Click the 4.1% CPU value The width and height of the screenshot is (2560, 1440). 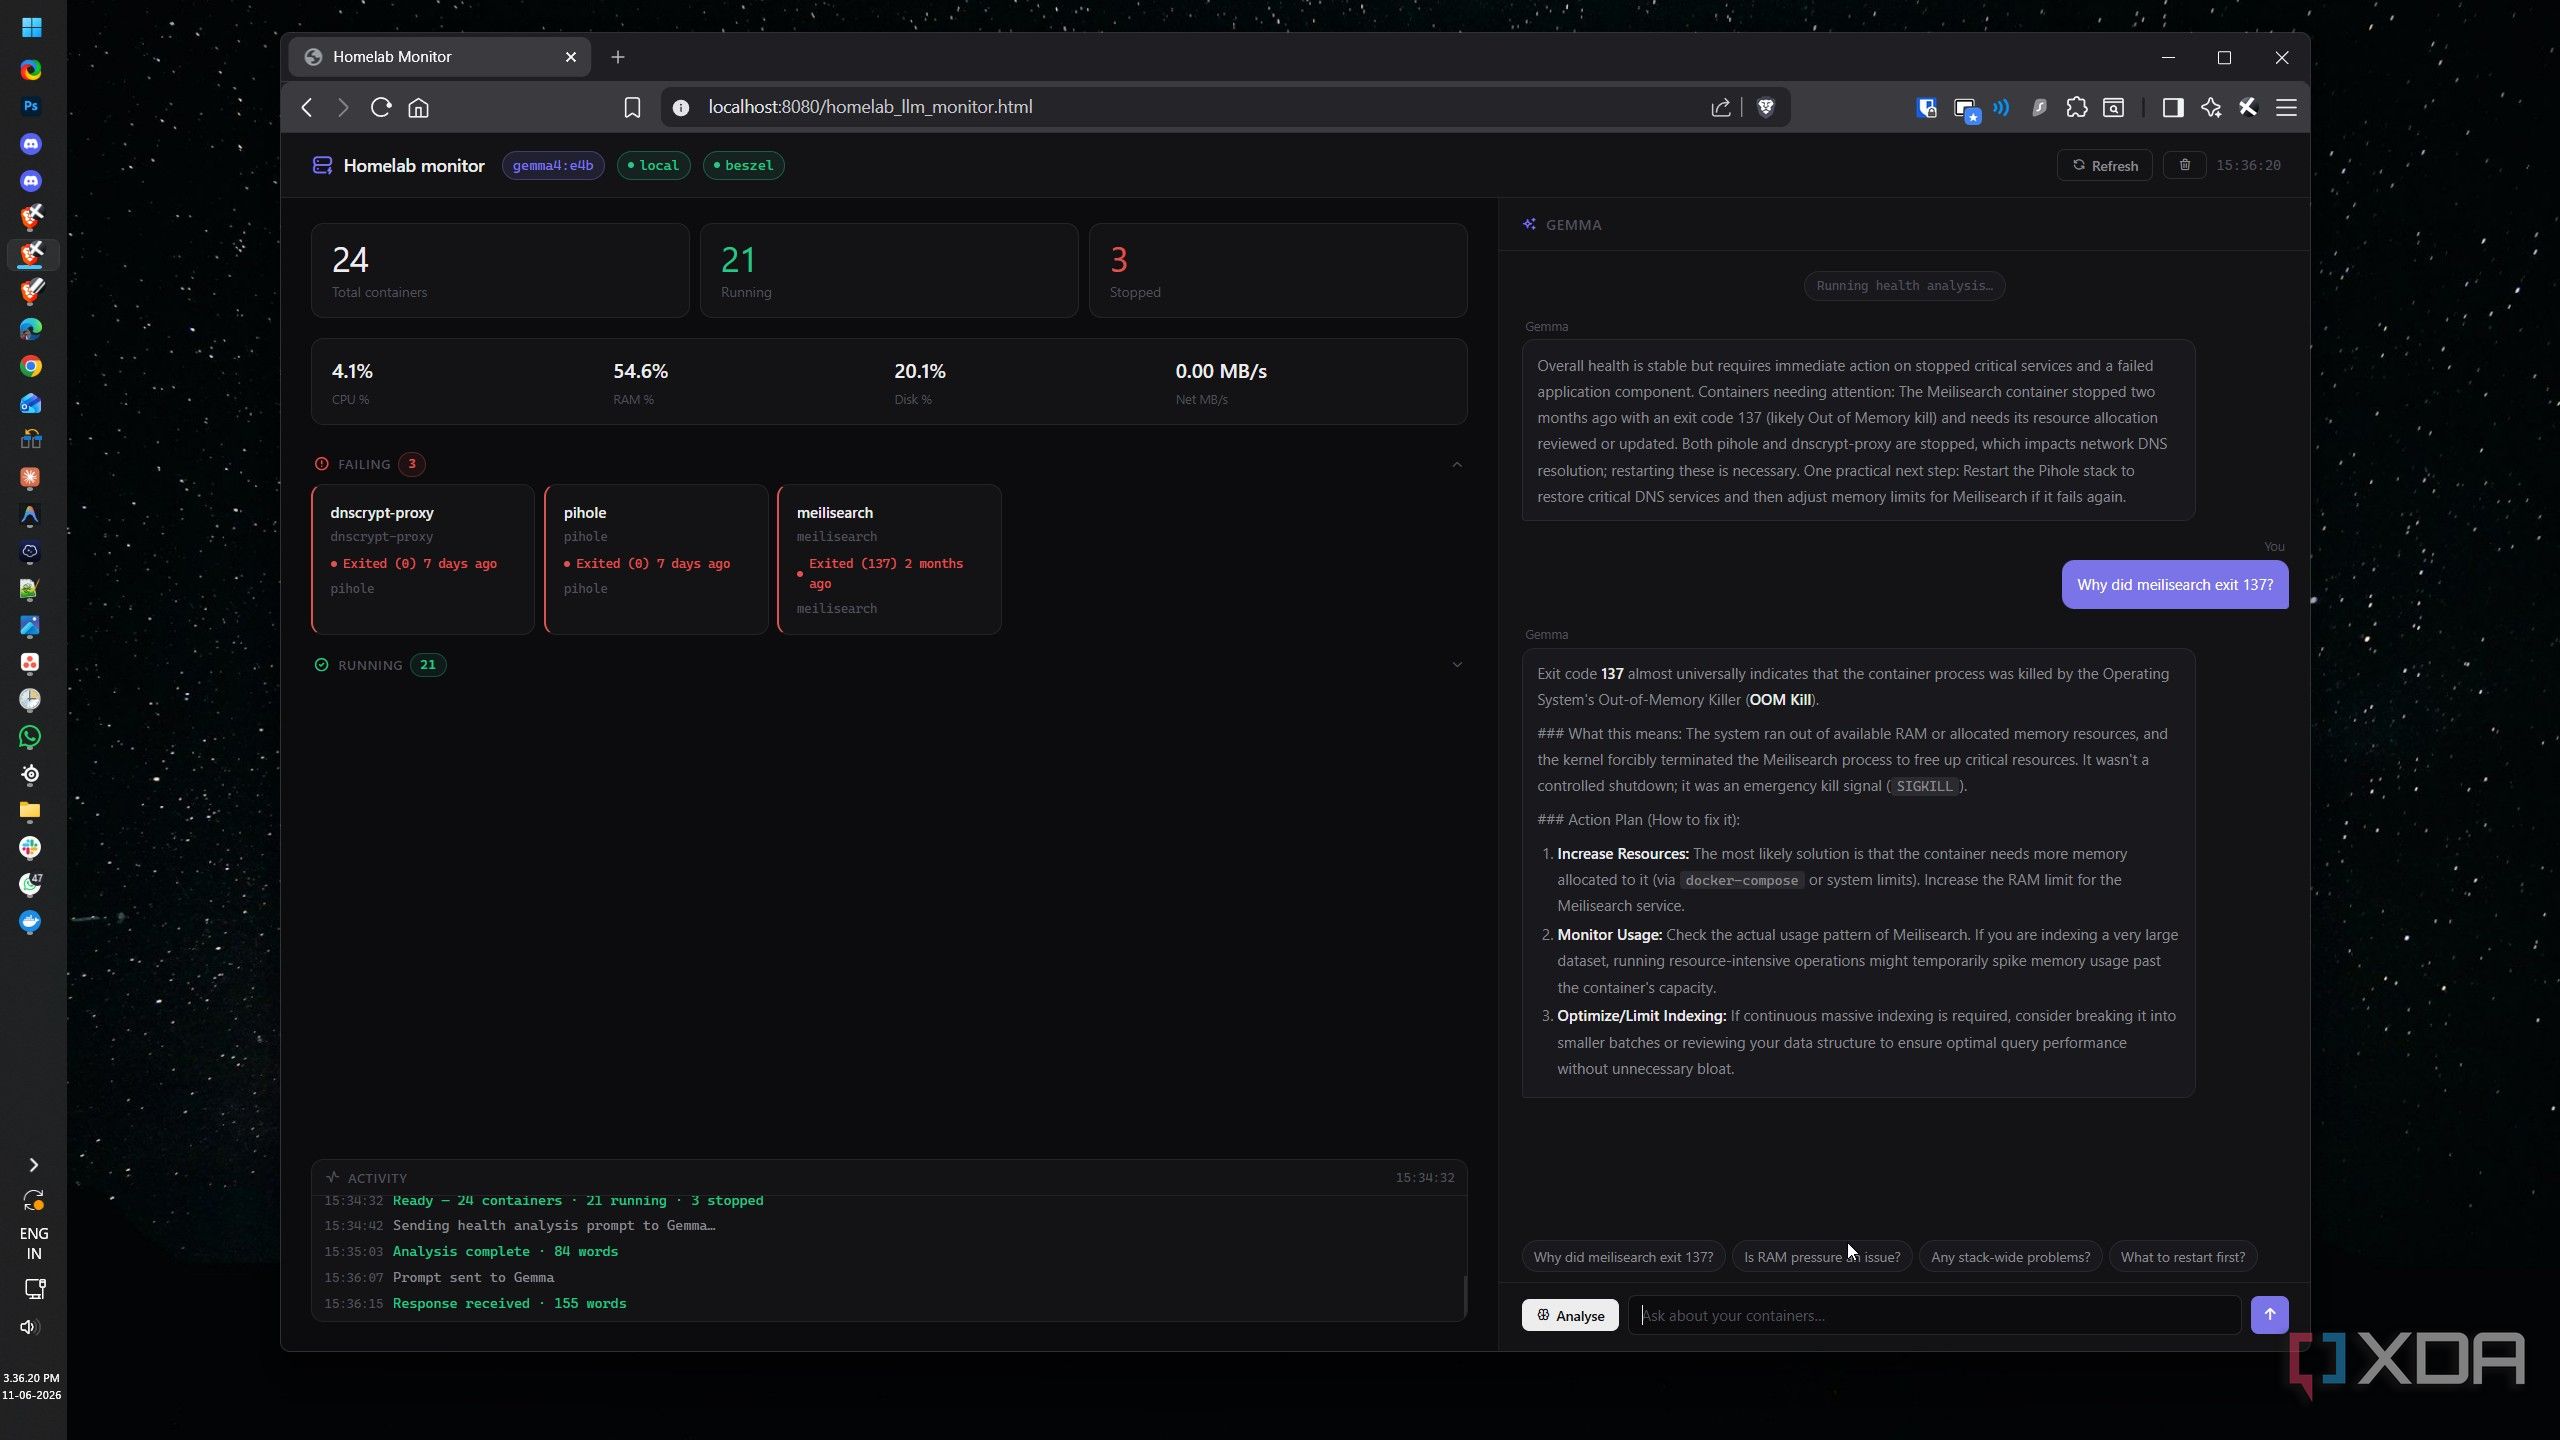tap(352, 371)
